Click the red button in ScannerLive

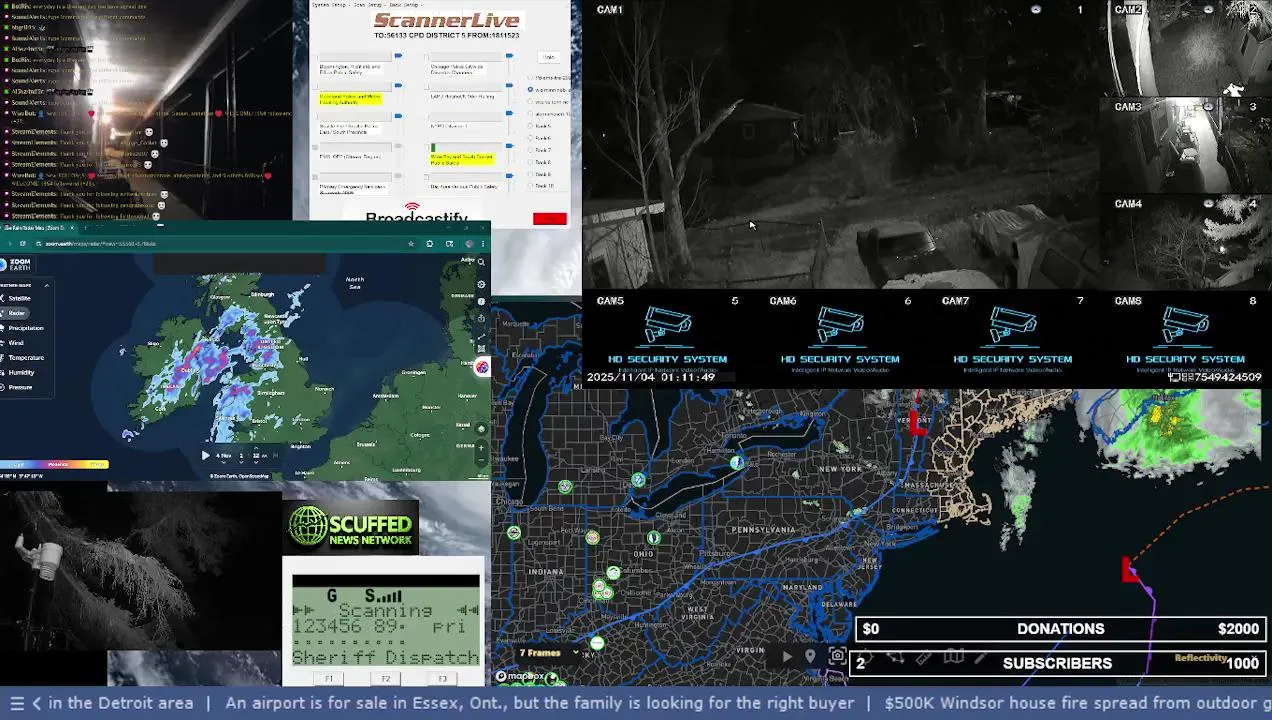click(550, 218)
